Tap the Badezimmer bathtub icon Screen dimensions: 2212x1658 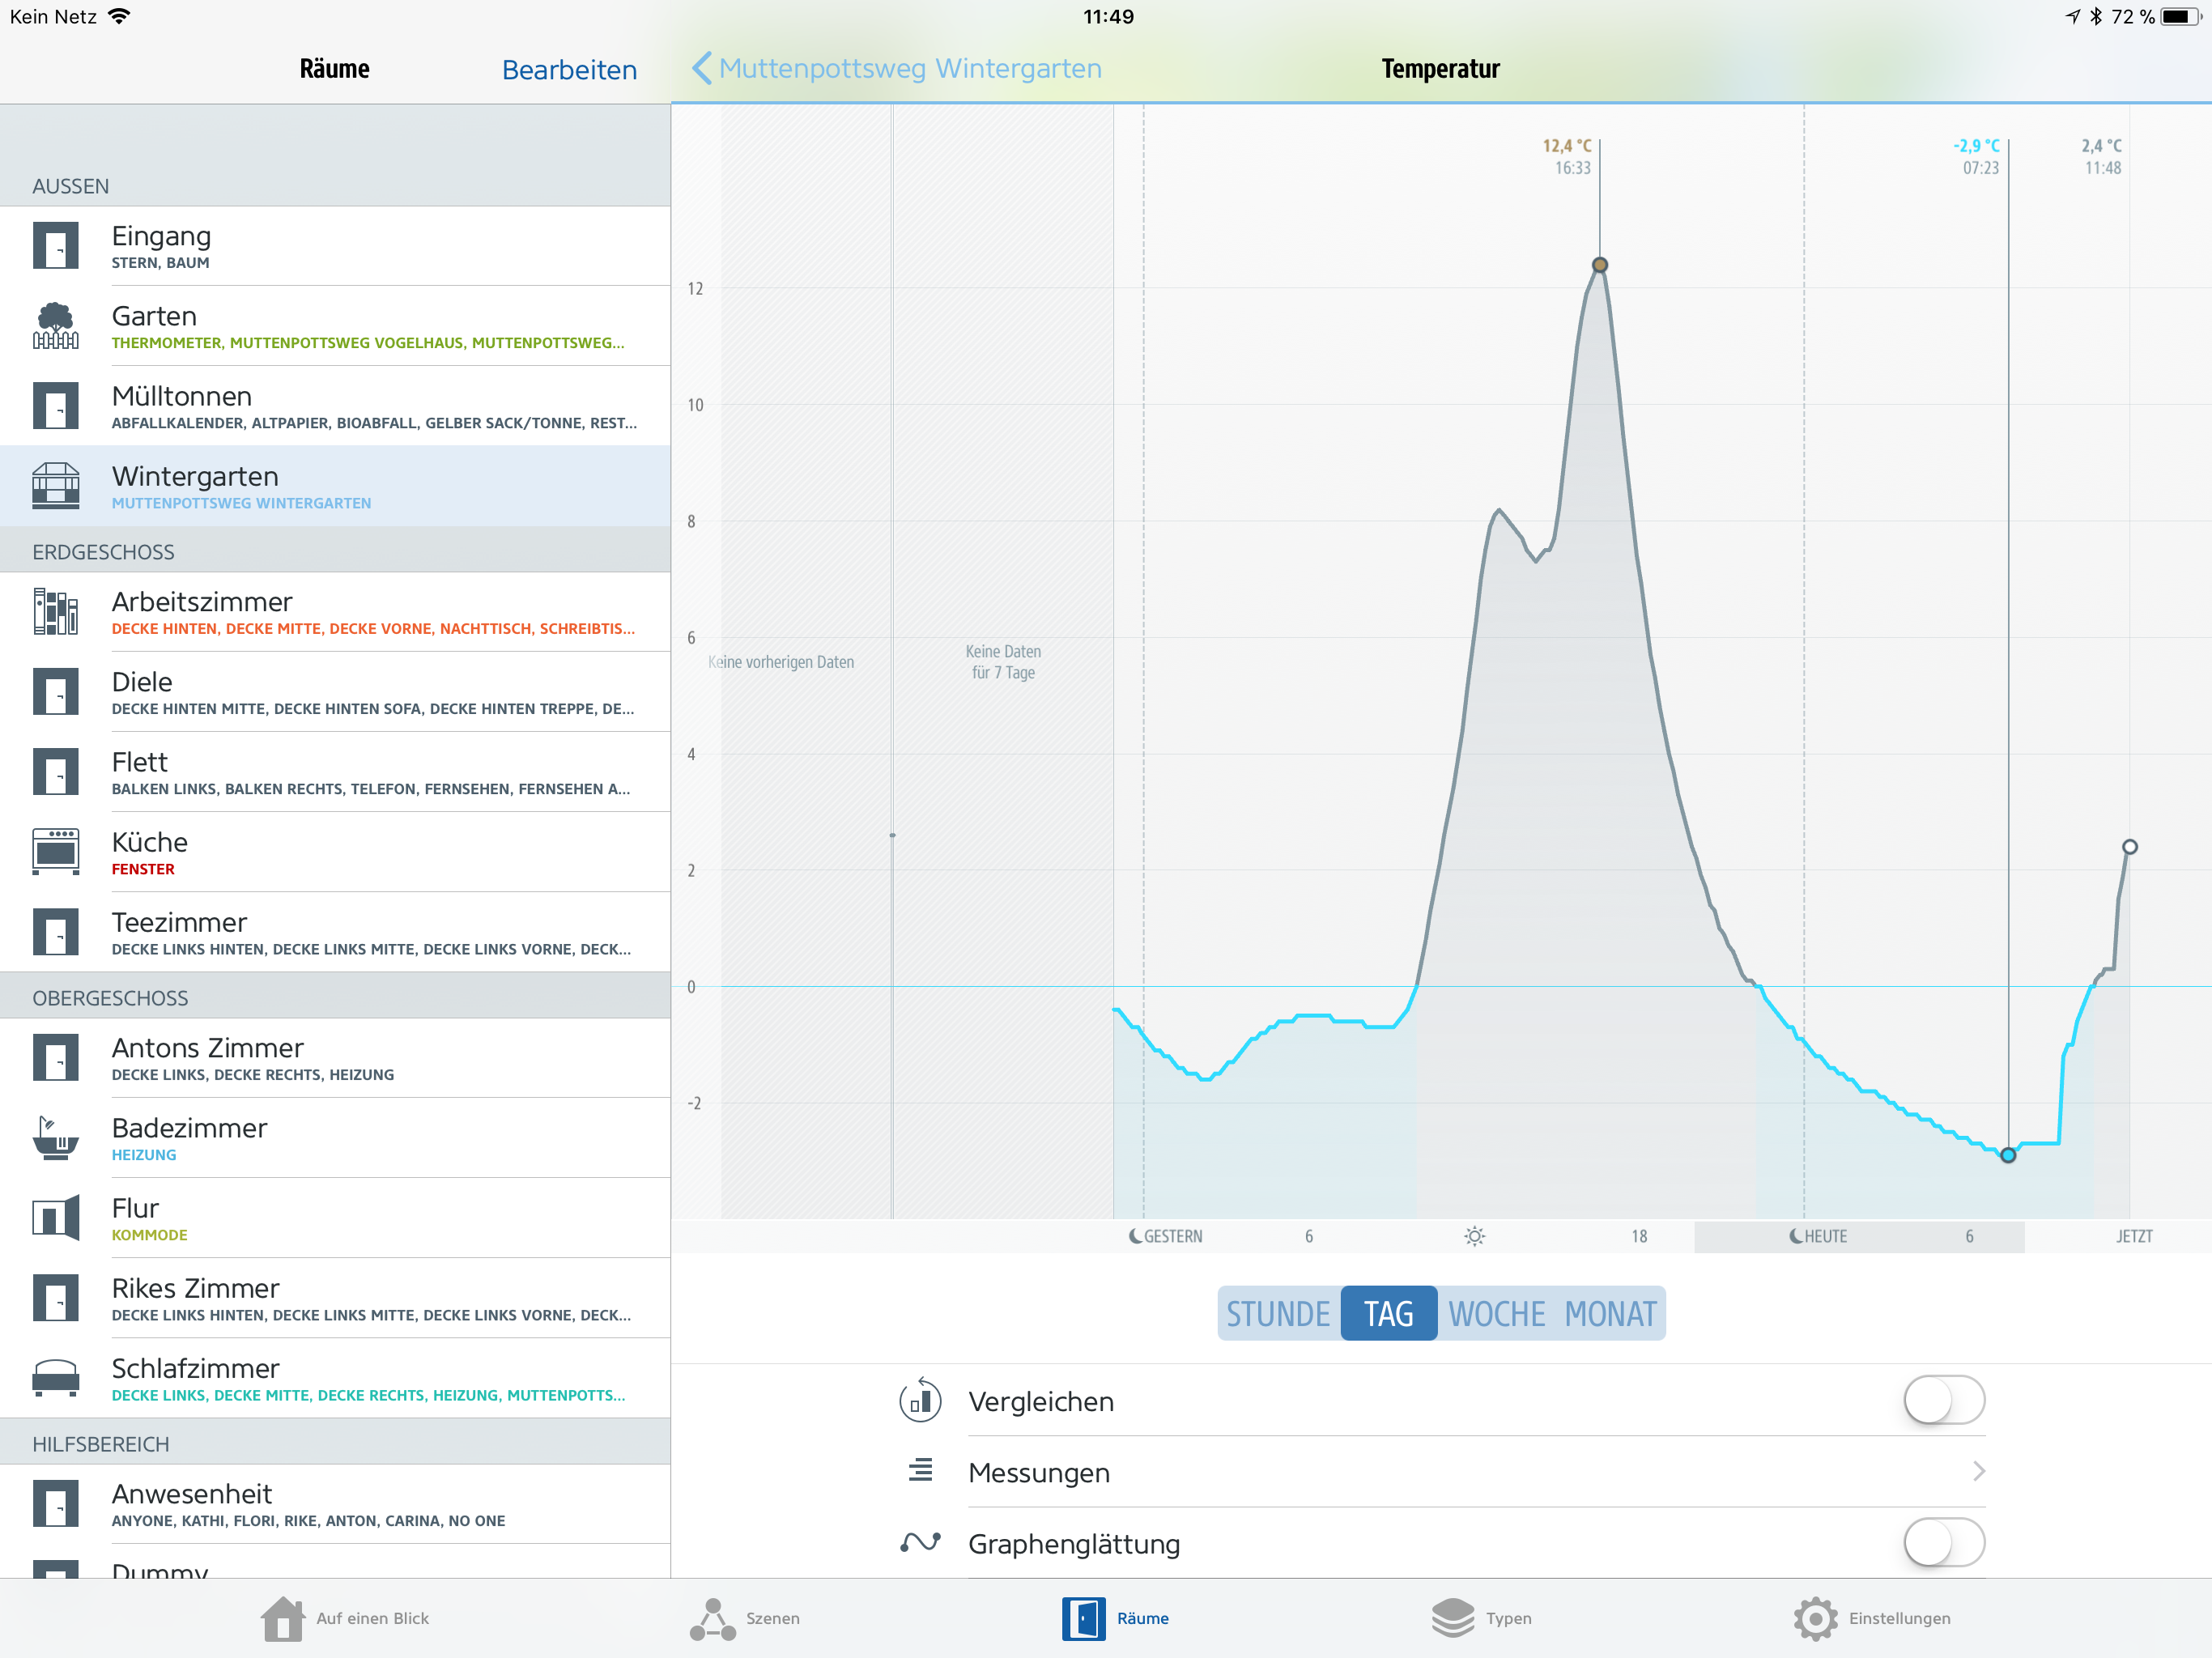pos(56,1138)
